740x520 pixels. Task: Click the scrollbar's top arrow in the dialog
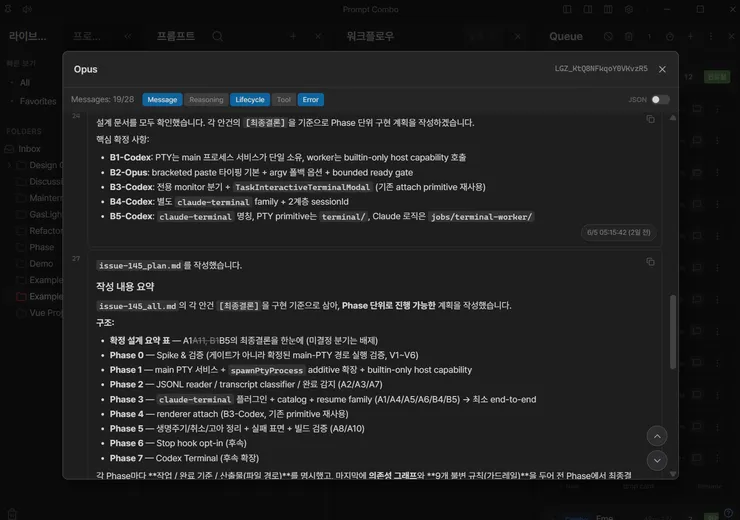(673, 117)
